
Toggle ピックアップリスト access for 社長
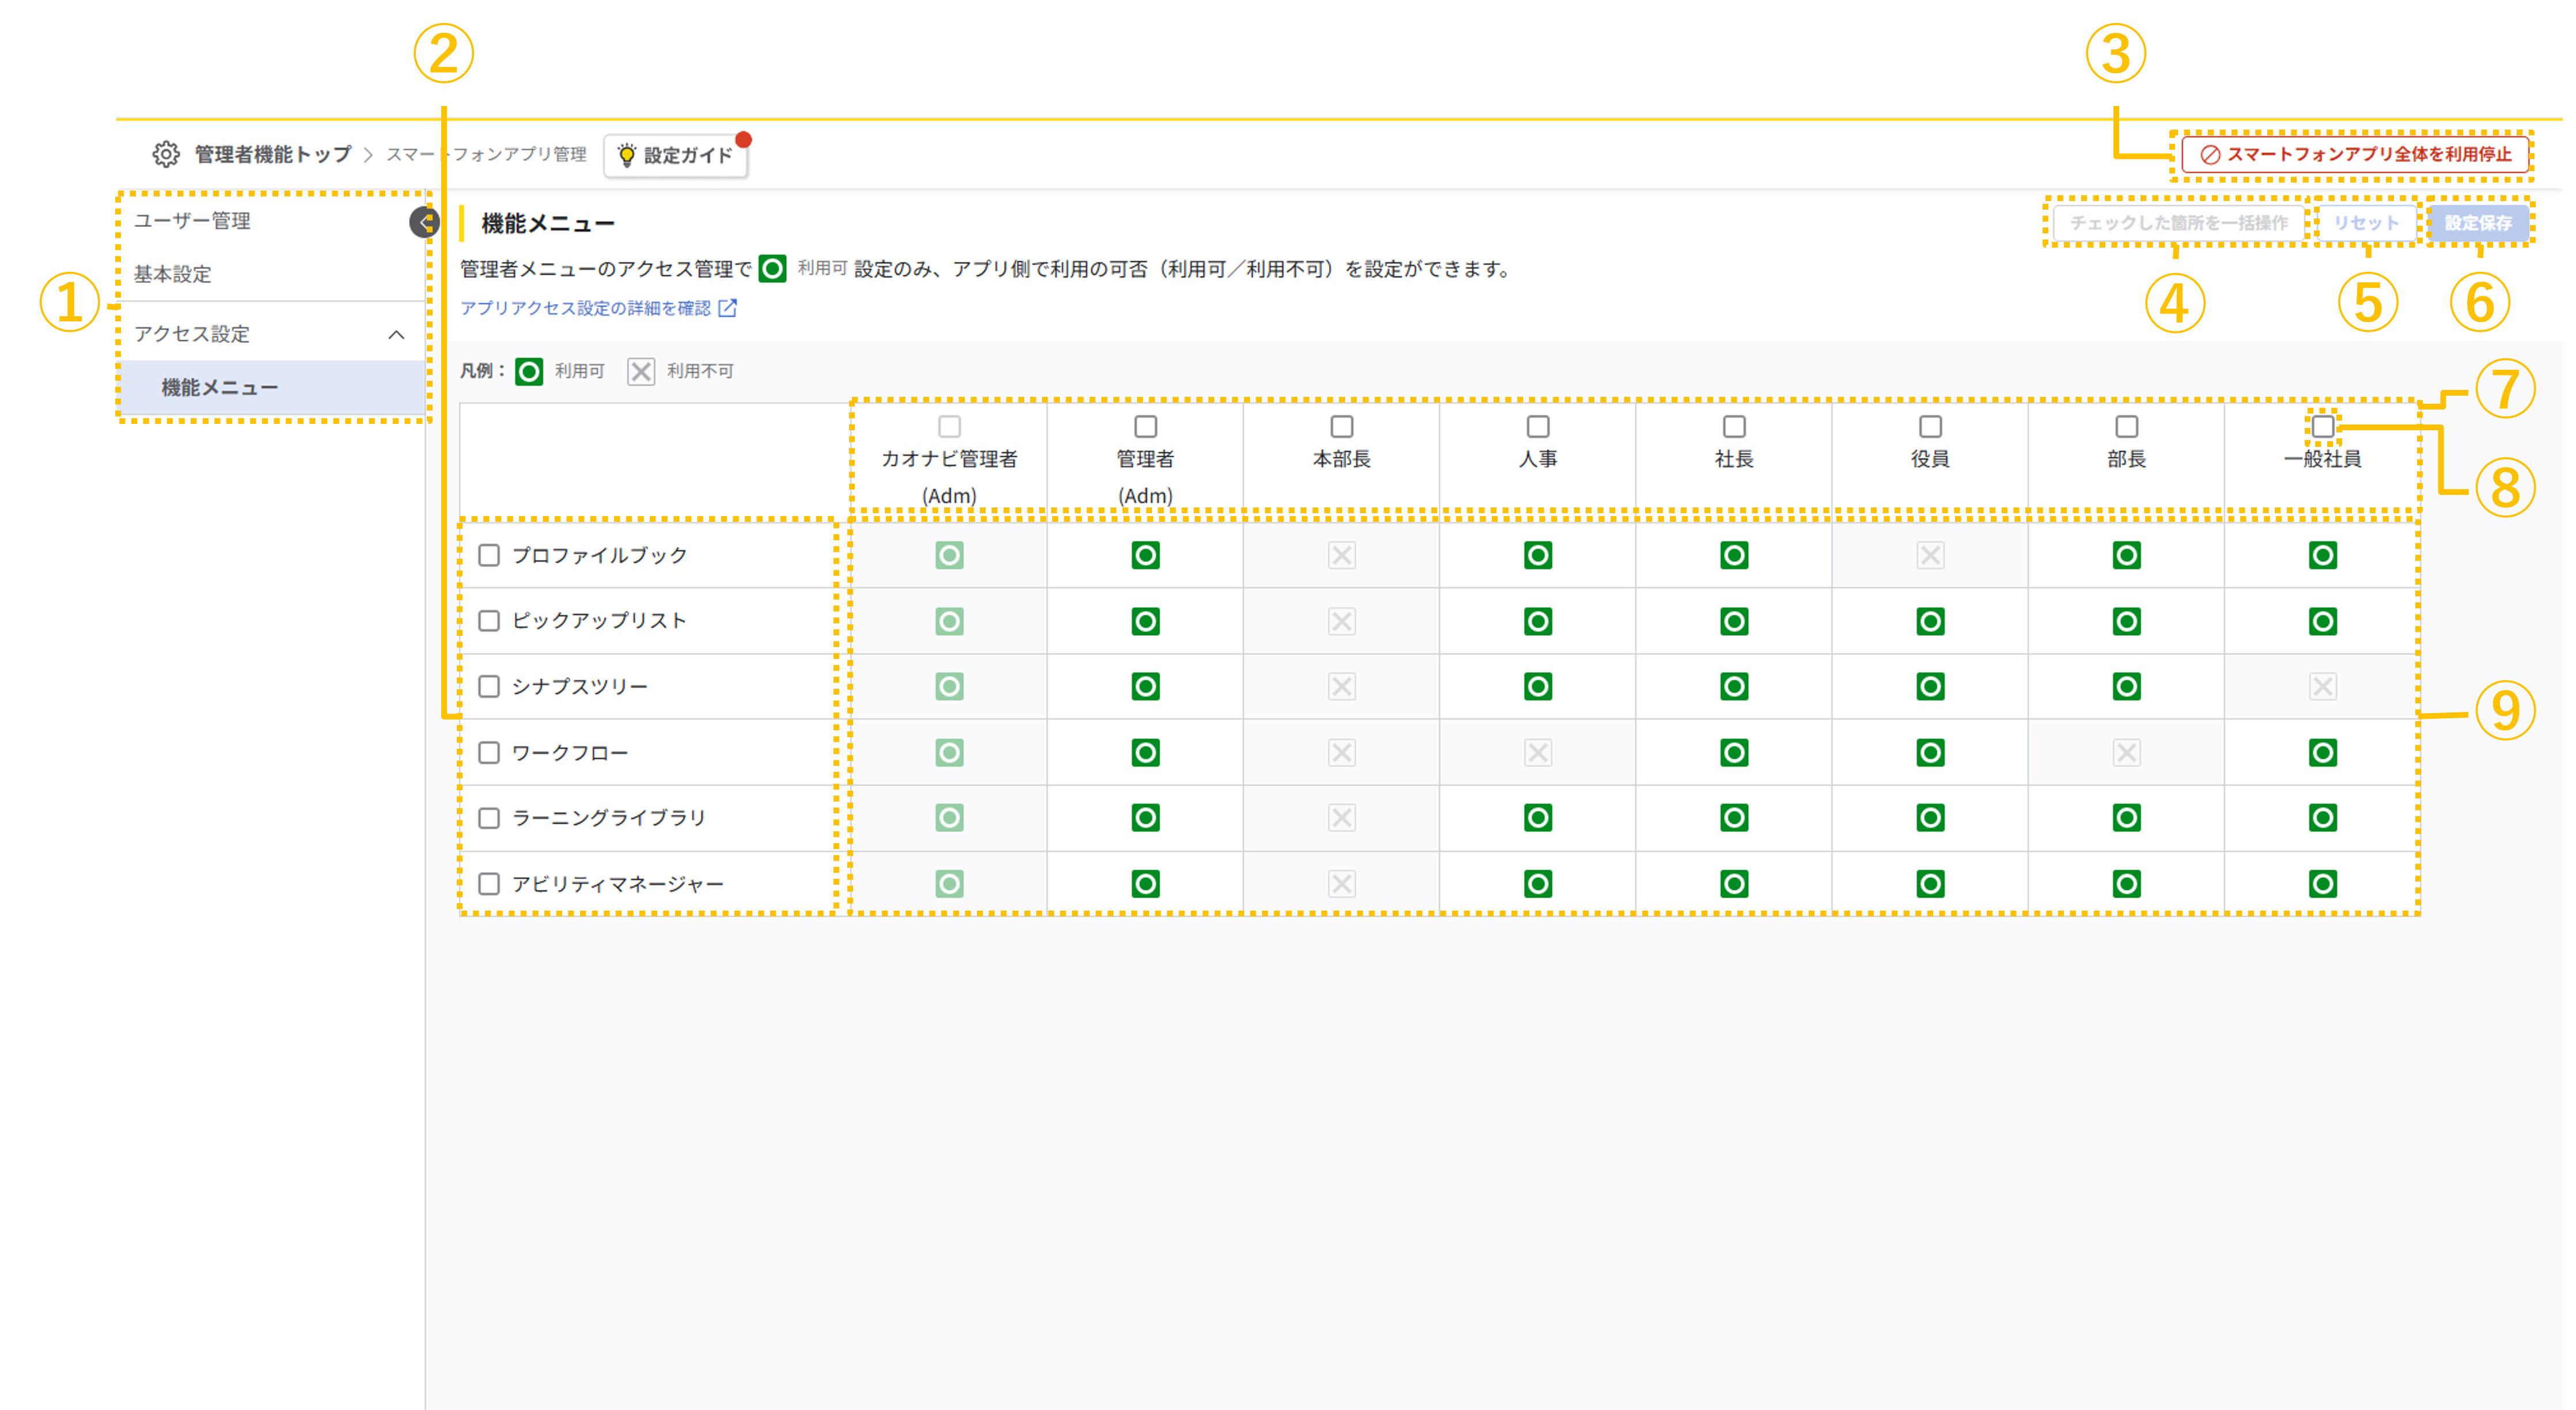(x=1734, y=621)
